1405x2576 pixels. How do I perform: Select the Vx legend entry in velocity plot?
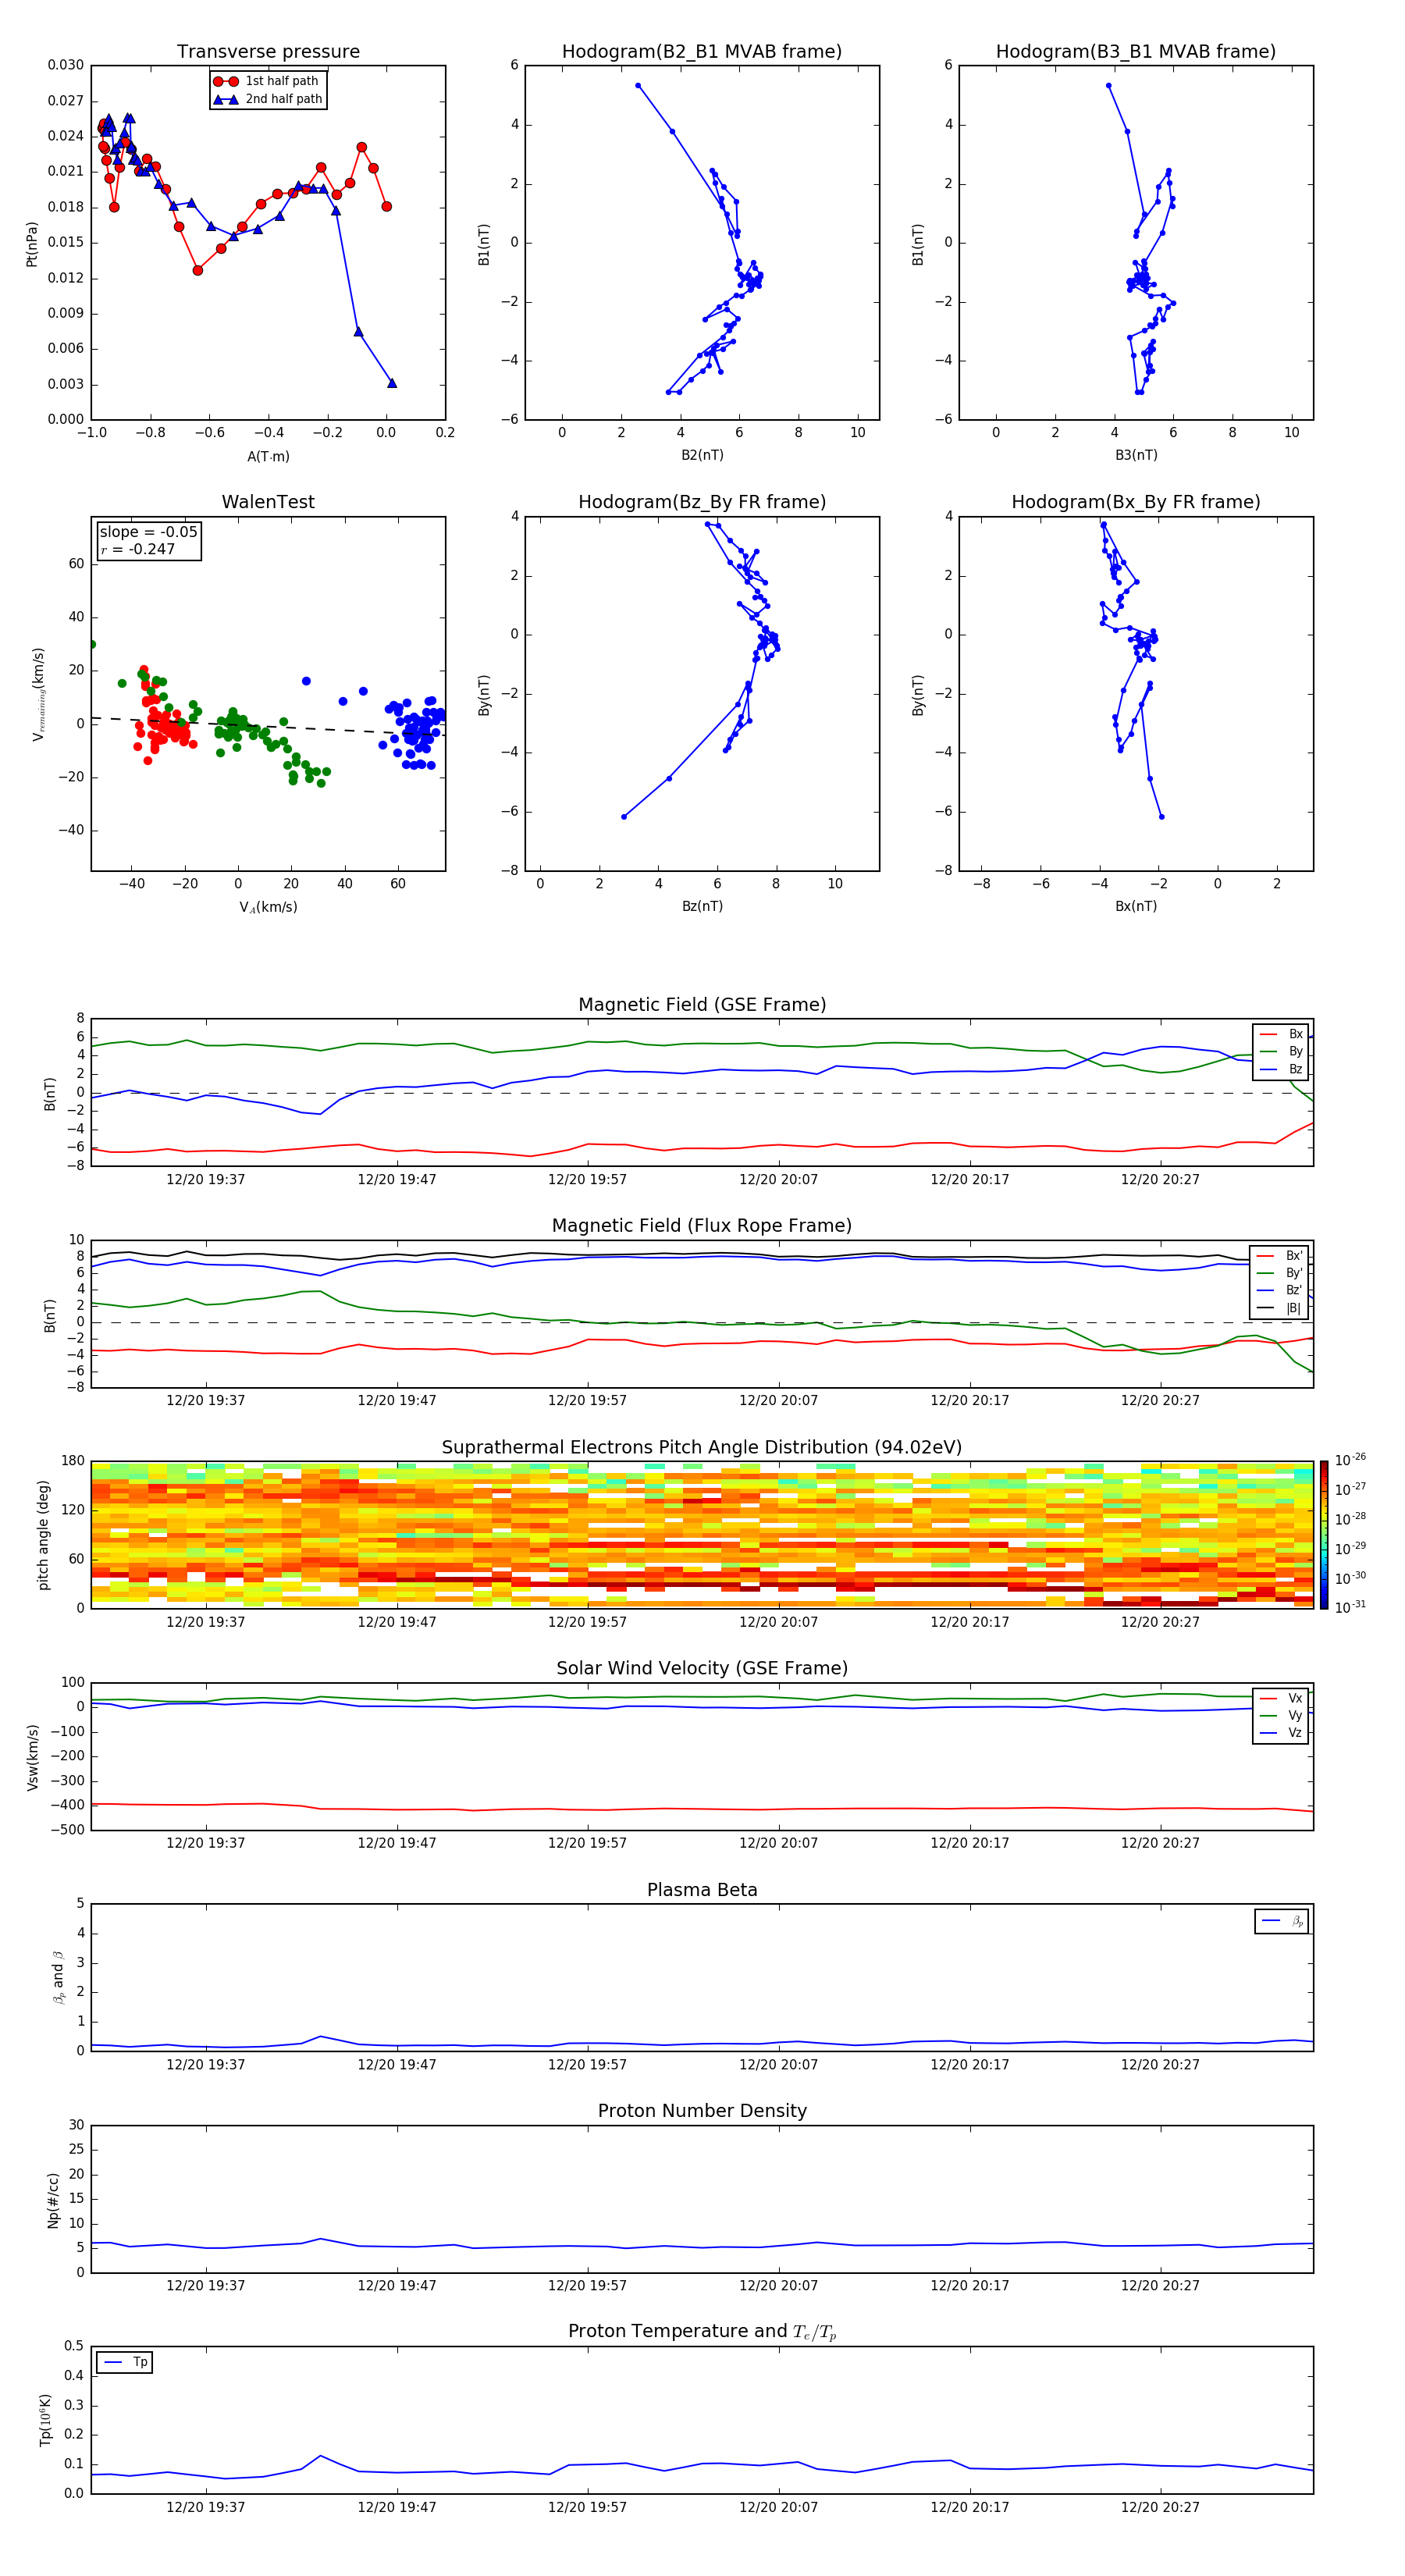(x=1281, y=1698)
